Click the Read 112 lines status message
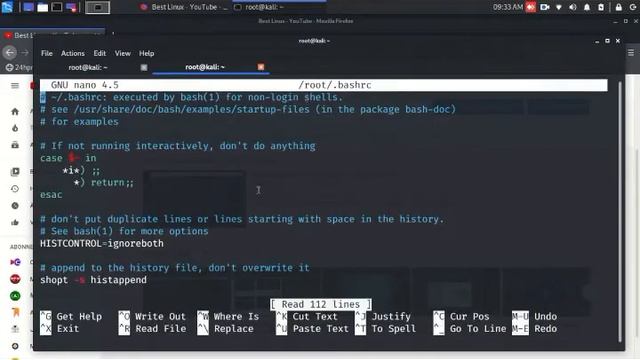The width and height of the screenshot is (640, 360). click(x=321, y=304)
